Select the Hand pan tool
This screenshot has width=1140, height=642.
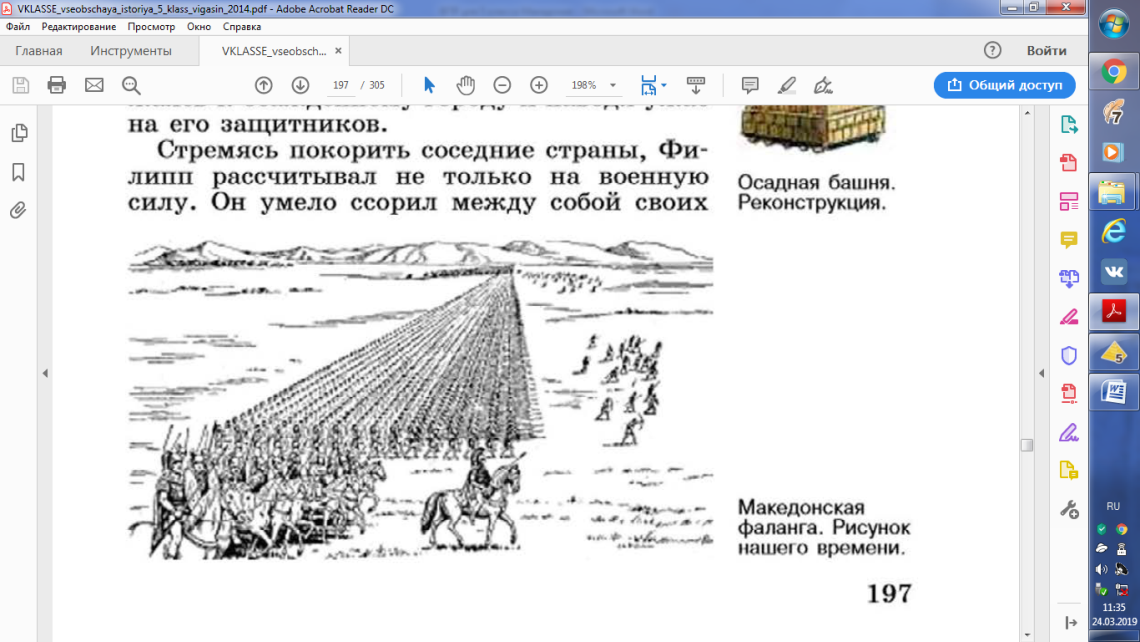click(x=465, y=85)
